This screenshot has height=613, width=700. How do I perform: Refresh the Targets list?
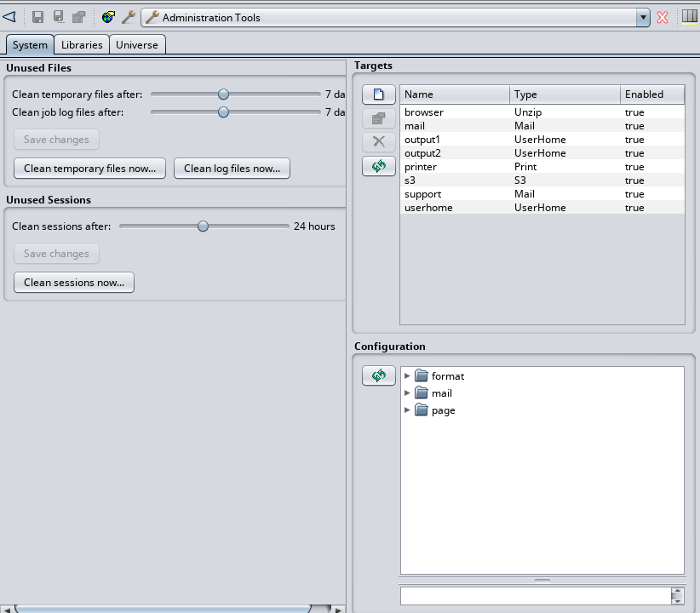point(379,166)
